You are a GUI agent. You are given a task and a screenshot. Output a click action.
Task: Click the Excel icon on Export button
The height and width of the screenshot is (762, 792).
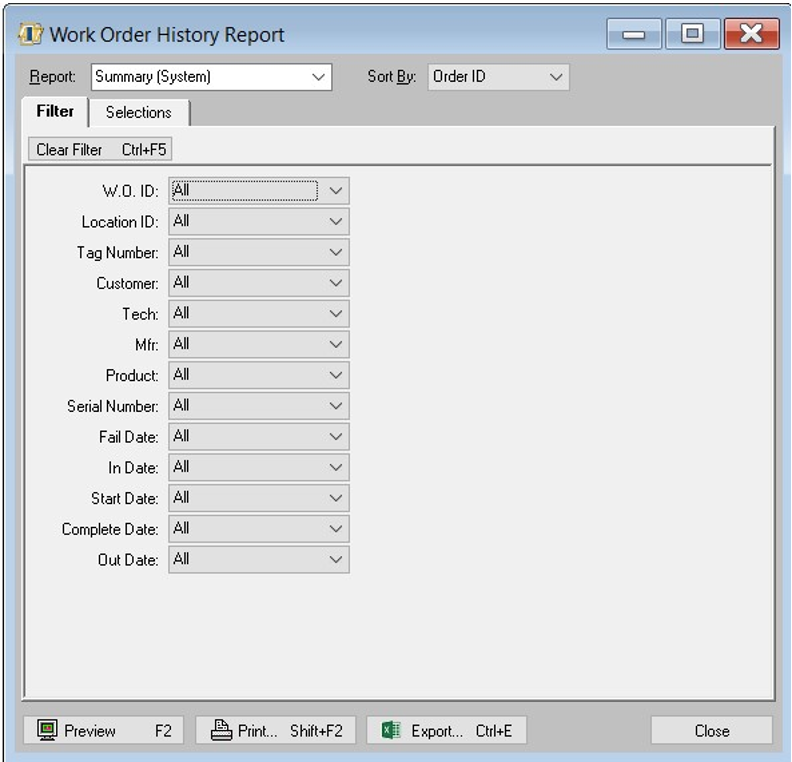pos(391,730)
